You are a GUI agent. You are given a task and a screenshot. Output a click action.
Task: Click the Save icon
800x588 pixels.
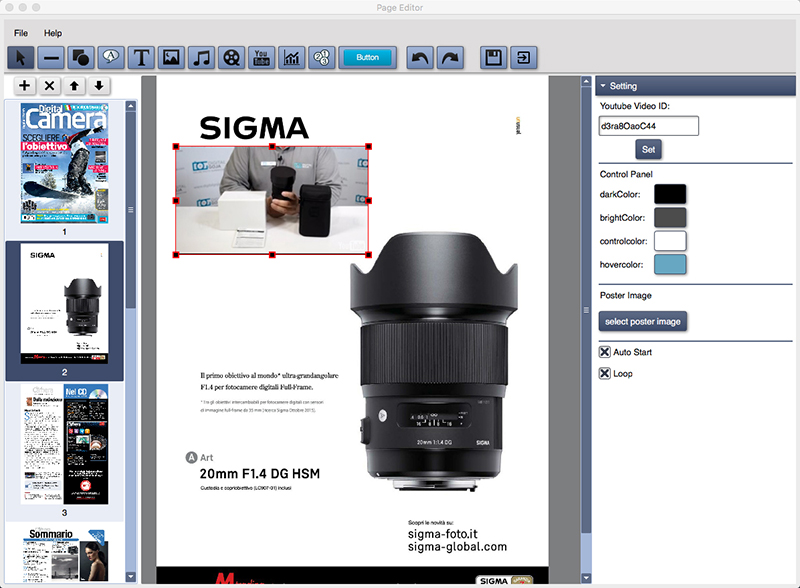click(x=491, y=57)
